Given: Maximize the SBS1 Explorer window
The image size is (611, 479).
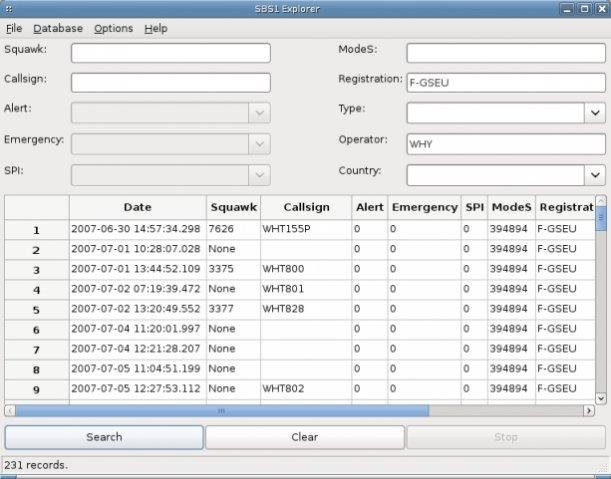Looking at the screenshot, I should click(584, 9).
